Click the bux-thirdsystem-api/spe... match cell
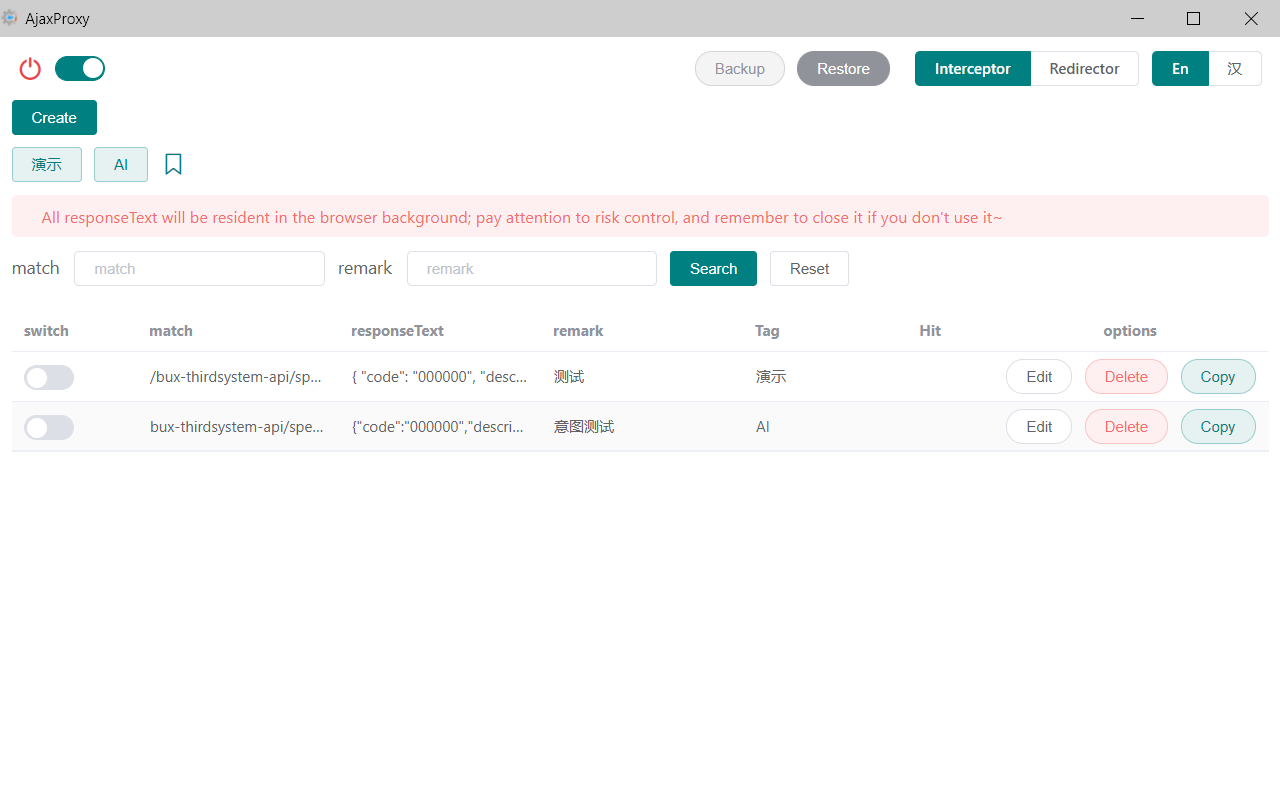1280x800 pixels. [236, 427]
